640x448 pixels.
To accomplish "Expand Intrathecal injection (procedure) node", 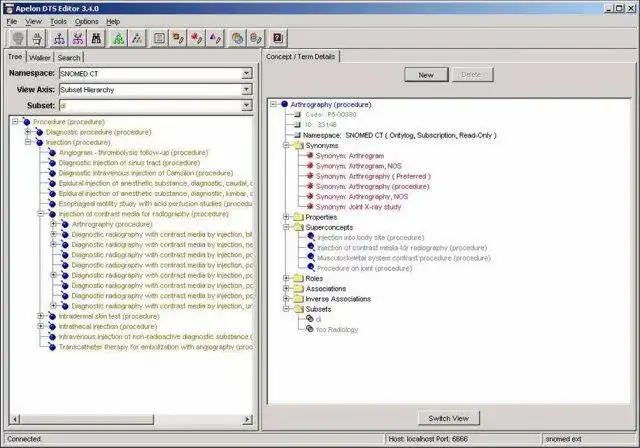I will 41,326.
